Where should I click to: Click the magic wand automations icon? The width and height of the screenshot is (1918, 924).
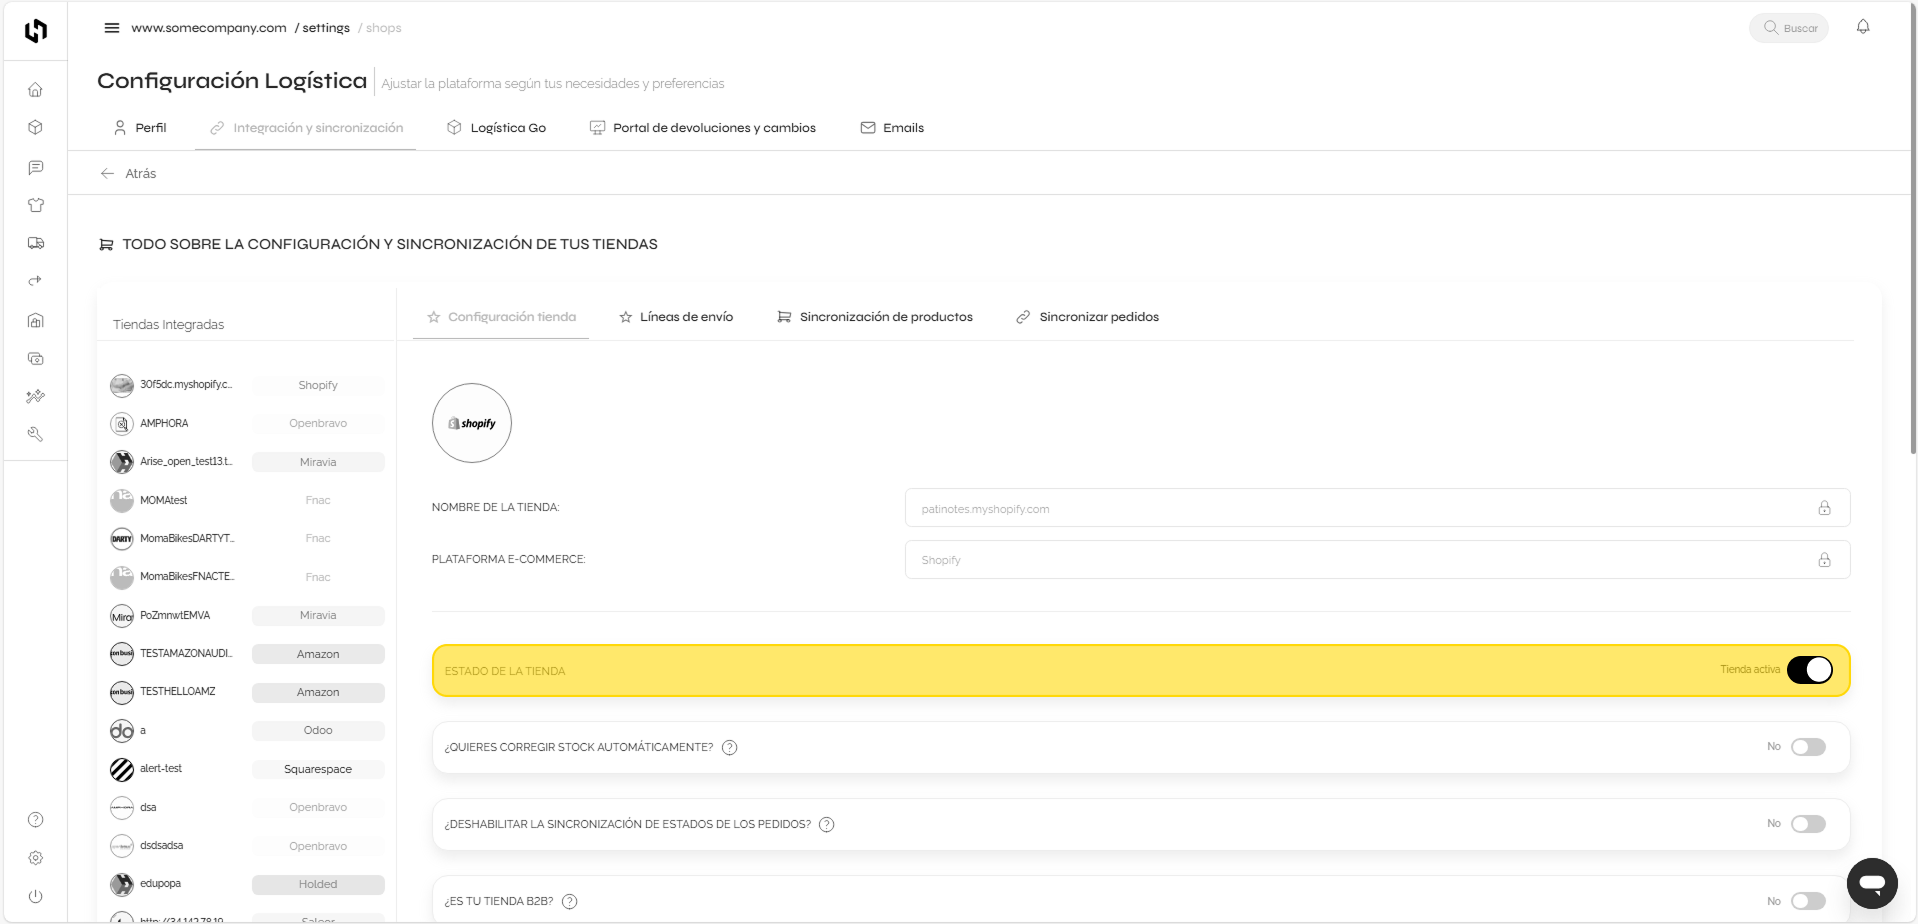click(x=35, y=396)
